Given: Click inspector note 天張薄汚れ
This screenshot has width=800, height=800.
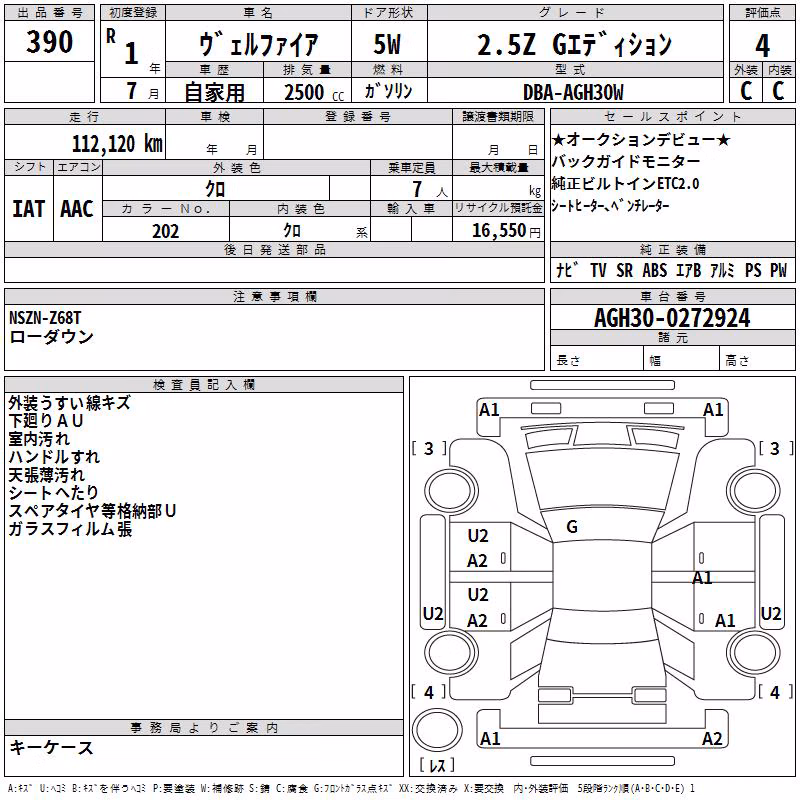Looking at the screenshot, I should (46, 474).
